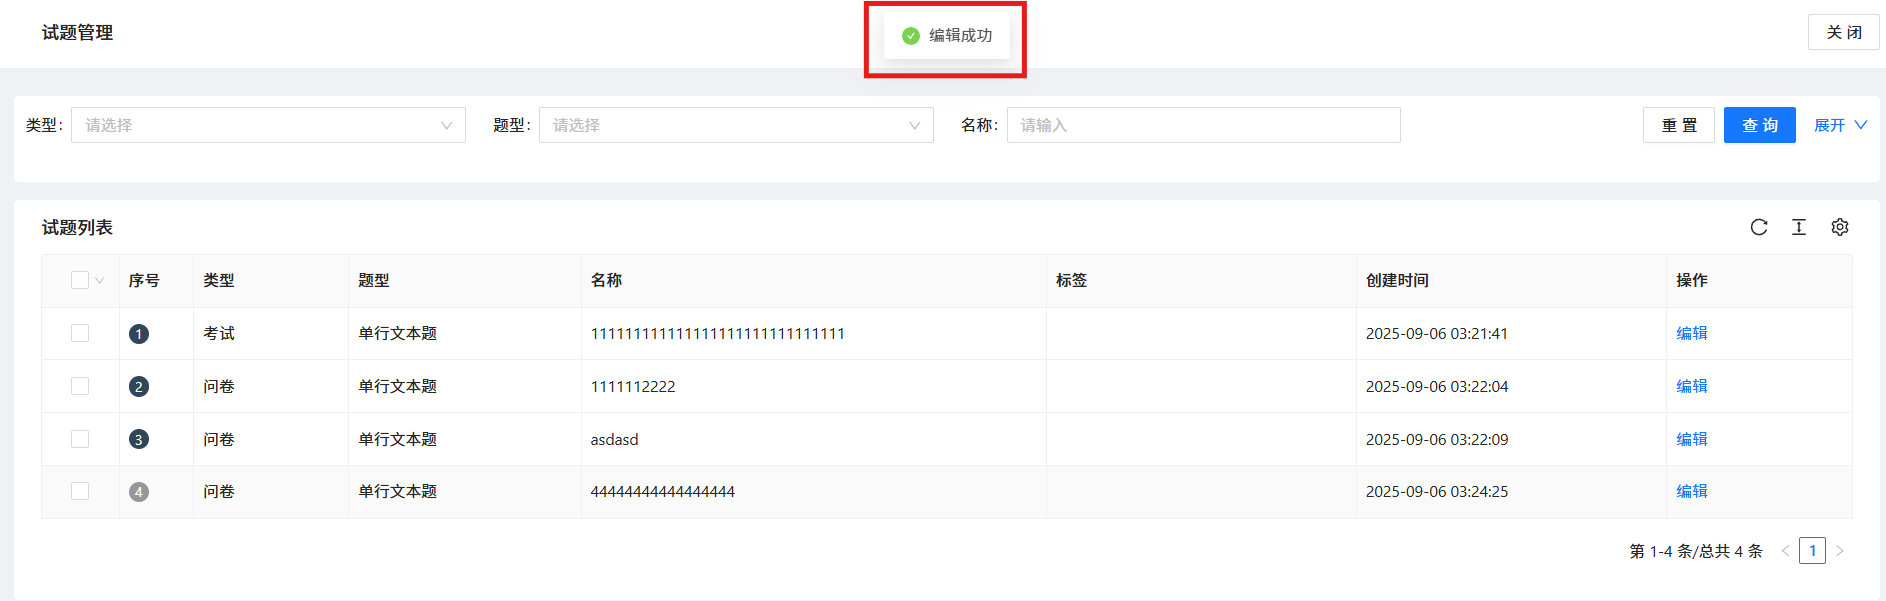The height and width of the screenshot is (601, 1886).
Task: Check the box for the asdasd row
Action: (80, 439)
